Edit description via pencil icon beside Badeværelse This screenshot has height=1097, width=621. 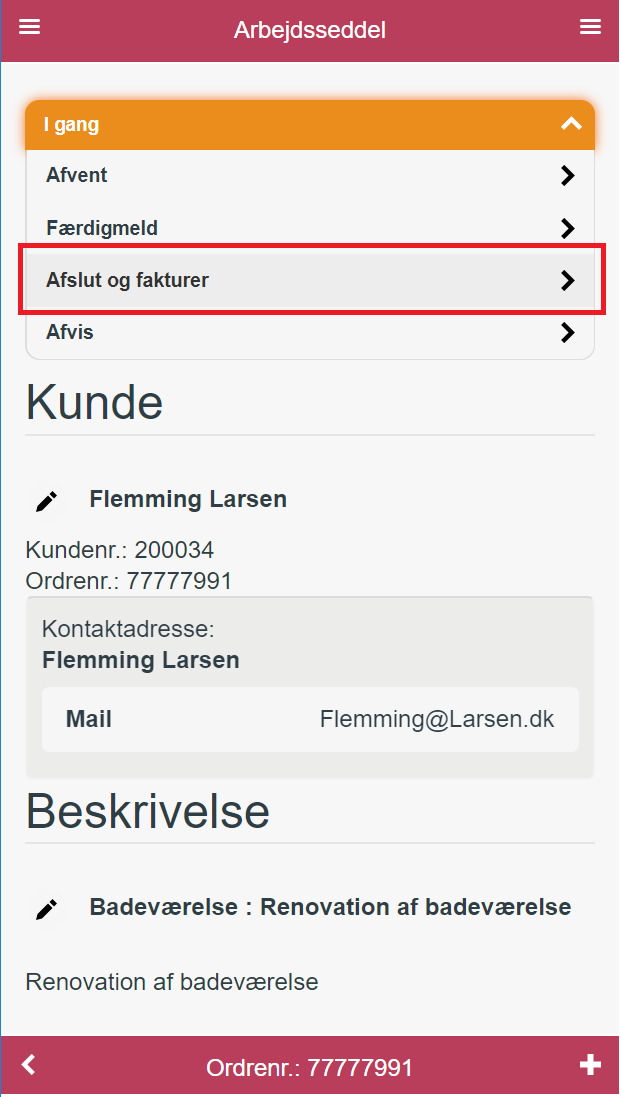click(46, 909)
